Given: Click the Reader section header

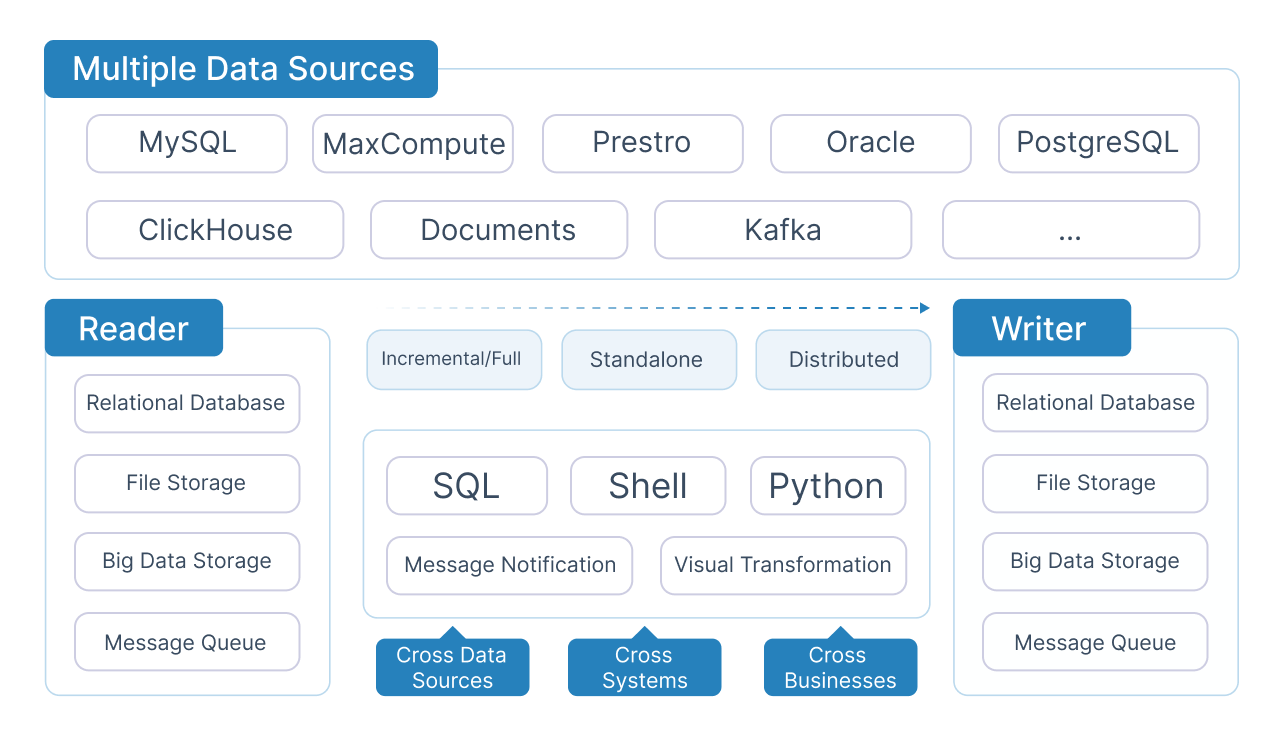Looking at the screenshot, I should coord(134,328).
